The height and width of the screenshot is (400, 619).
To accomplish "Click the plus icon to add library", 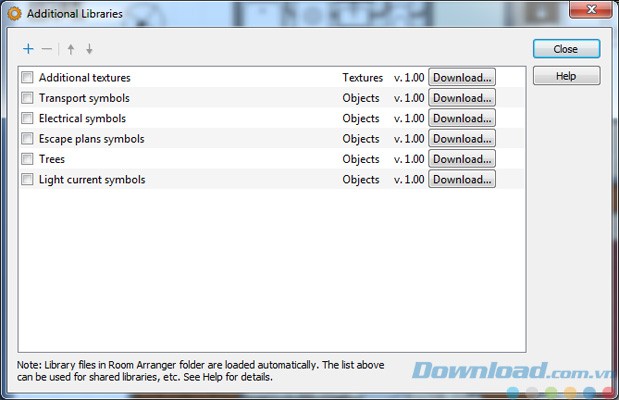I will coord(28,49).
